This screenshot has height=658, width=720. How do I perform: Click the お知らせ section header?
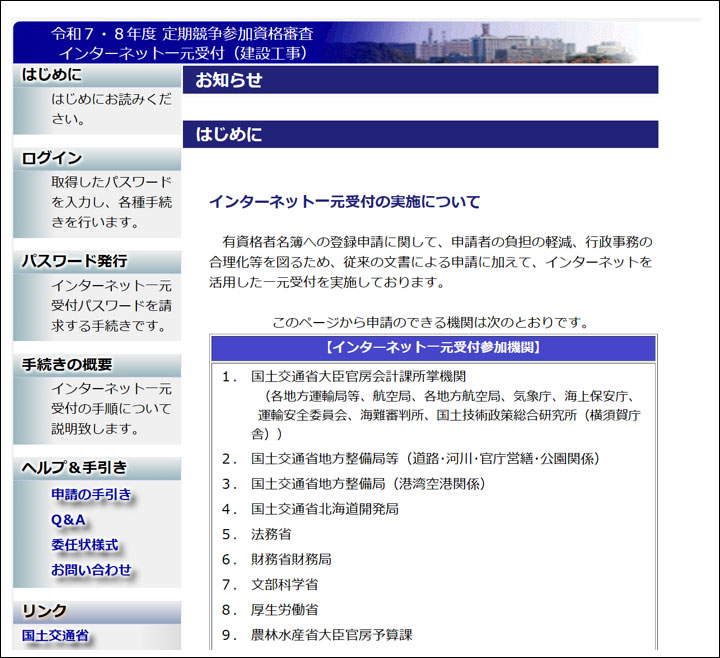coord(420,80)
